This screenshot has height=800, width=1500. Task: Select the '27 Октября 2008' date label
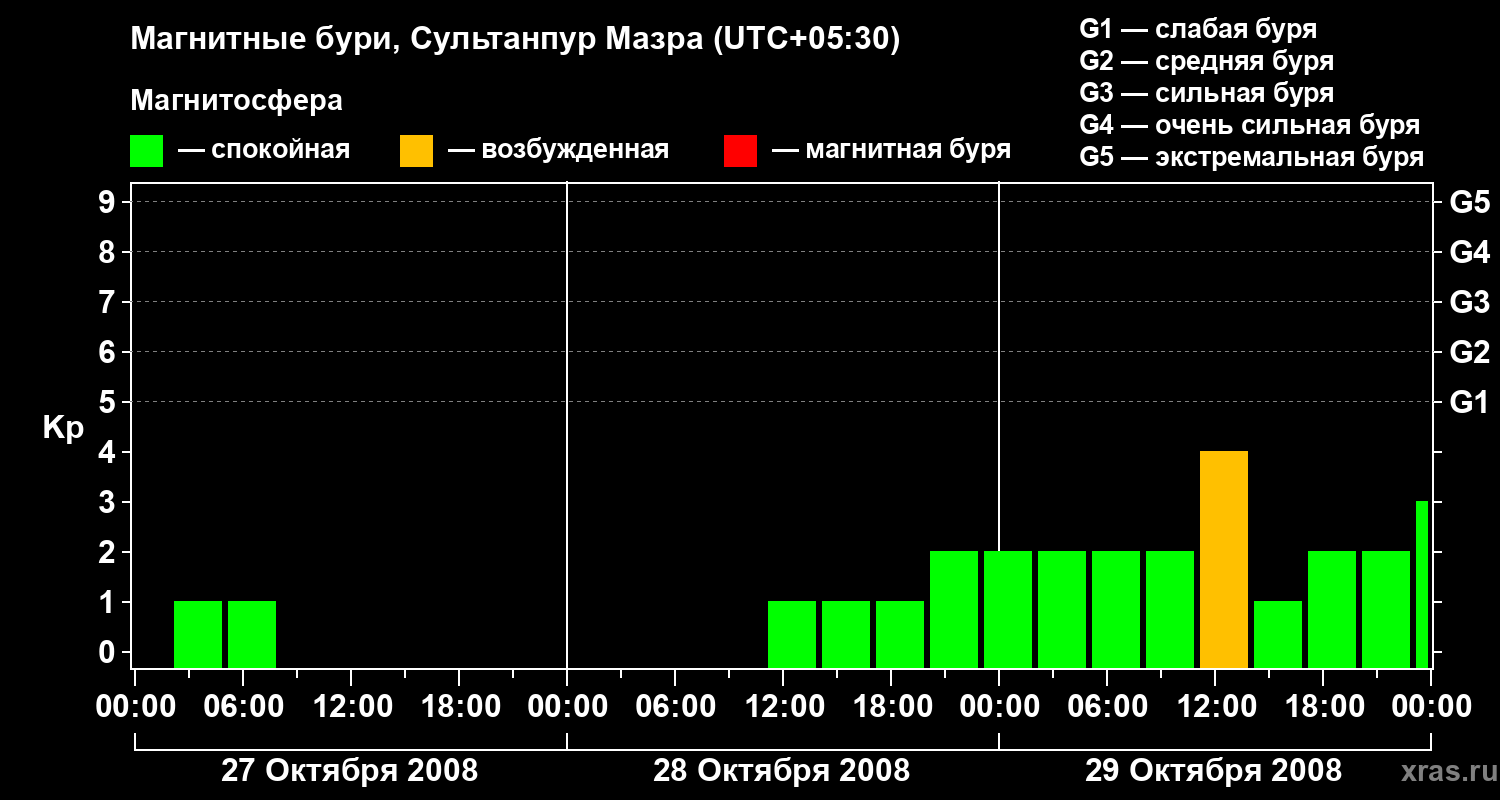(x=349, y=771)
